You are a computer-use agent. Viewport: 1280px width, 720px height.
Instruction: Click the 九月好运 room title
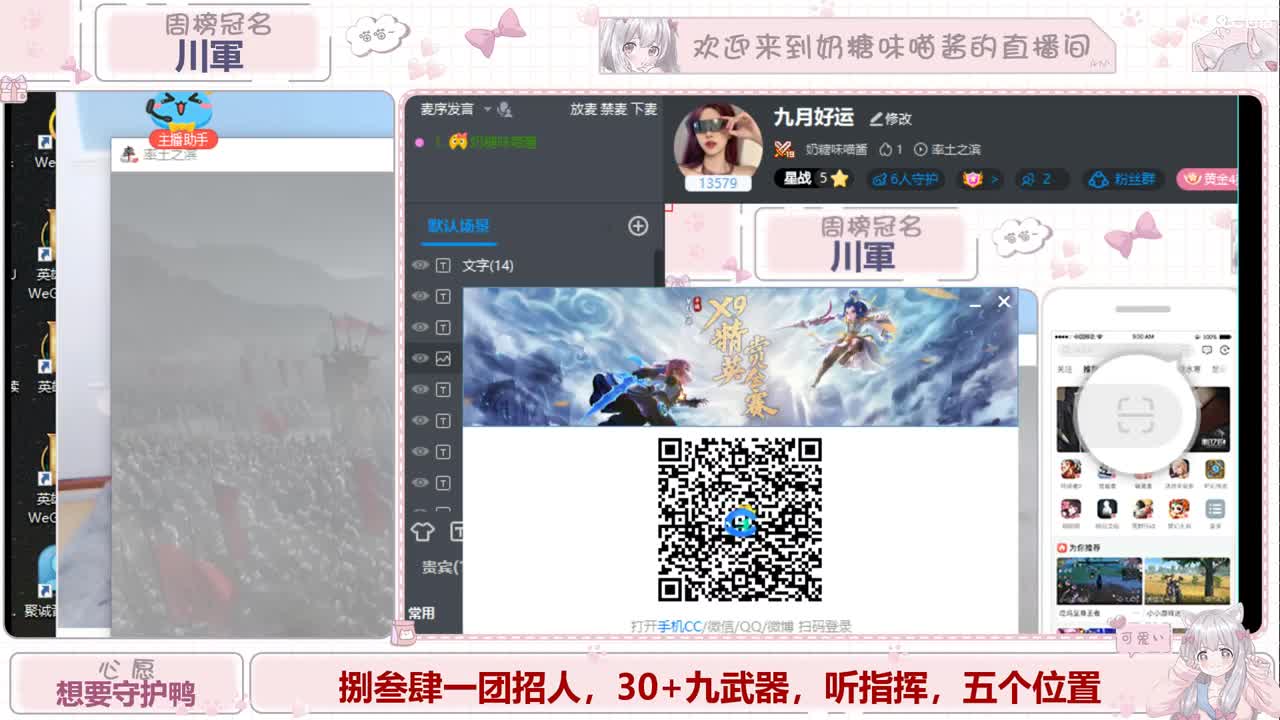pos(813,117)
